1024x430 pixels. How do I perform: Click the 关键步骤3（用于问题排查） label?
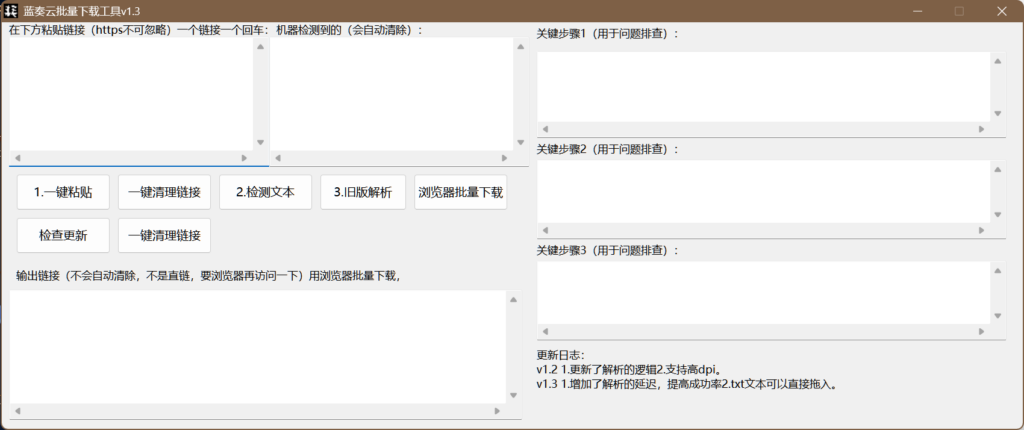[608, 250]
